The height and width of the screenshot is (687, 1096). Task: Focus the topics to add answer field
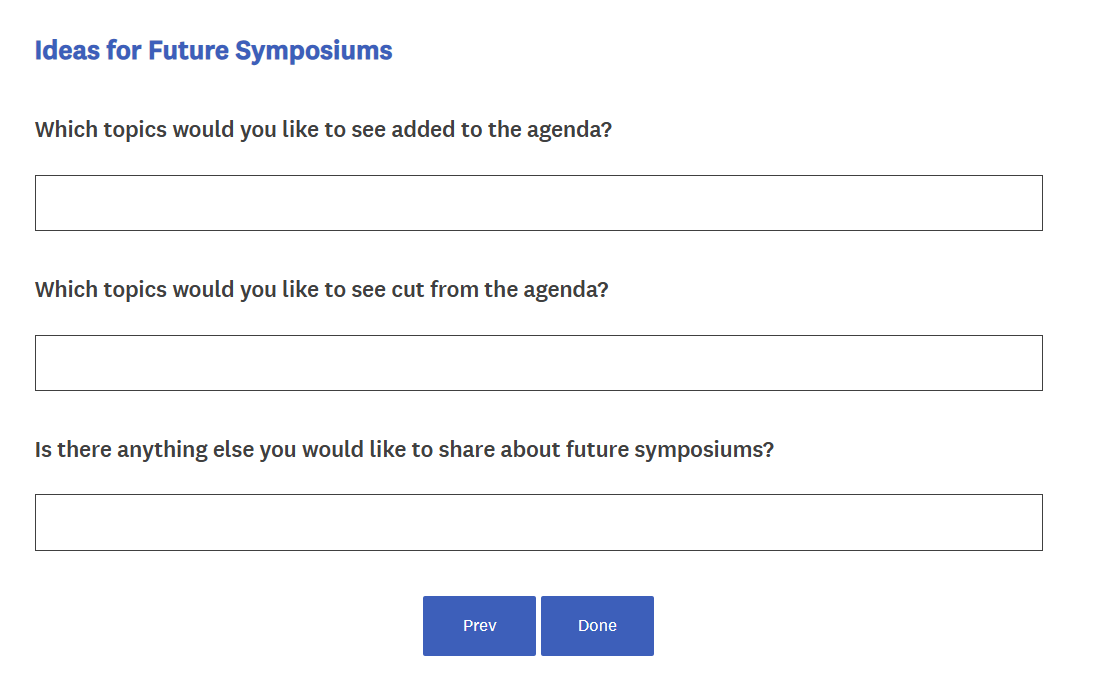pyautogui.click(x=538, y=203)
